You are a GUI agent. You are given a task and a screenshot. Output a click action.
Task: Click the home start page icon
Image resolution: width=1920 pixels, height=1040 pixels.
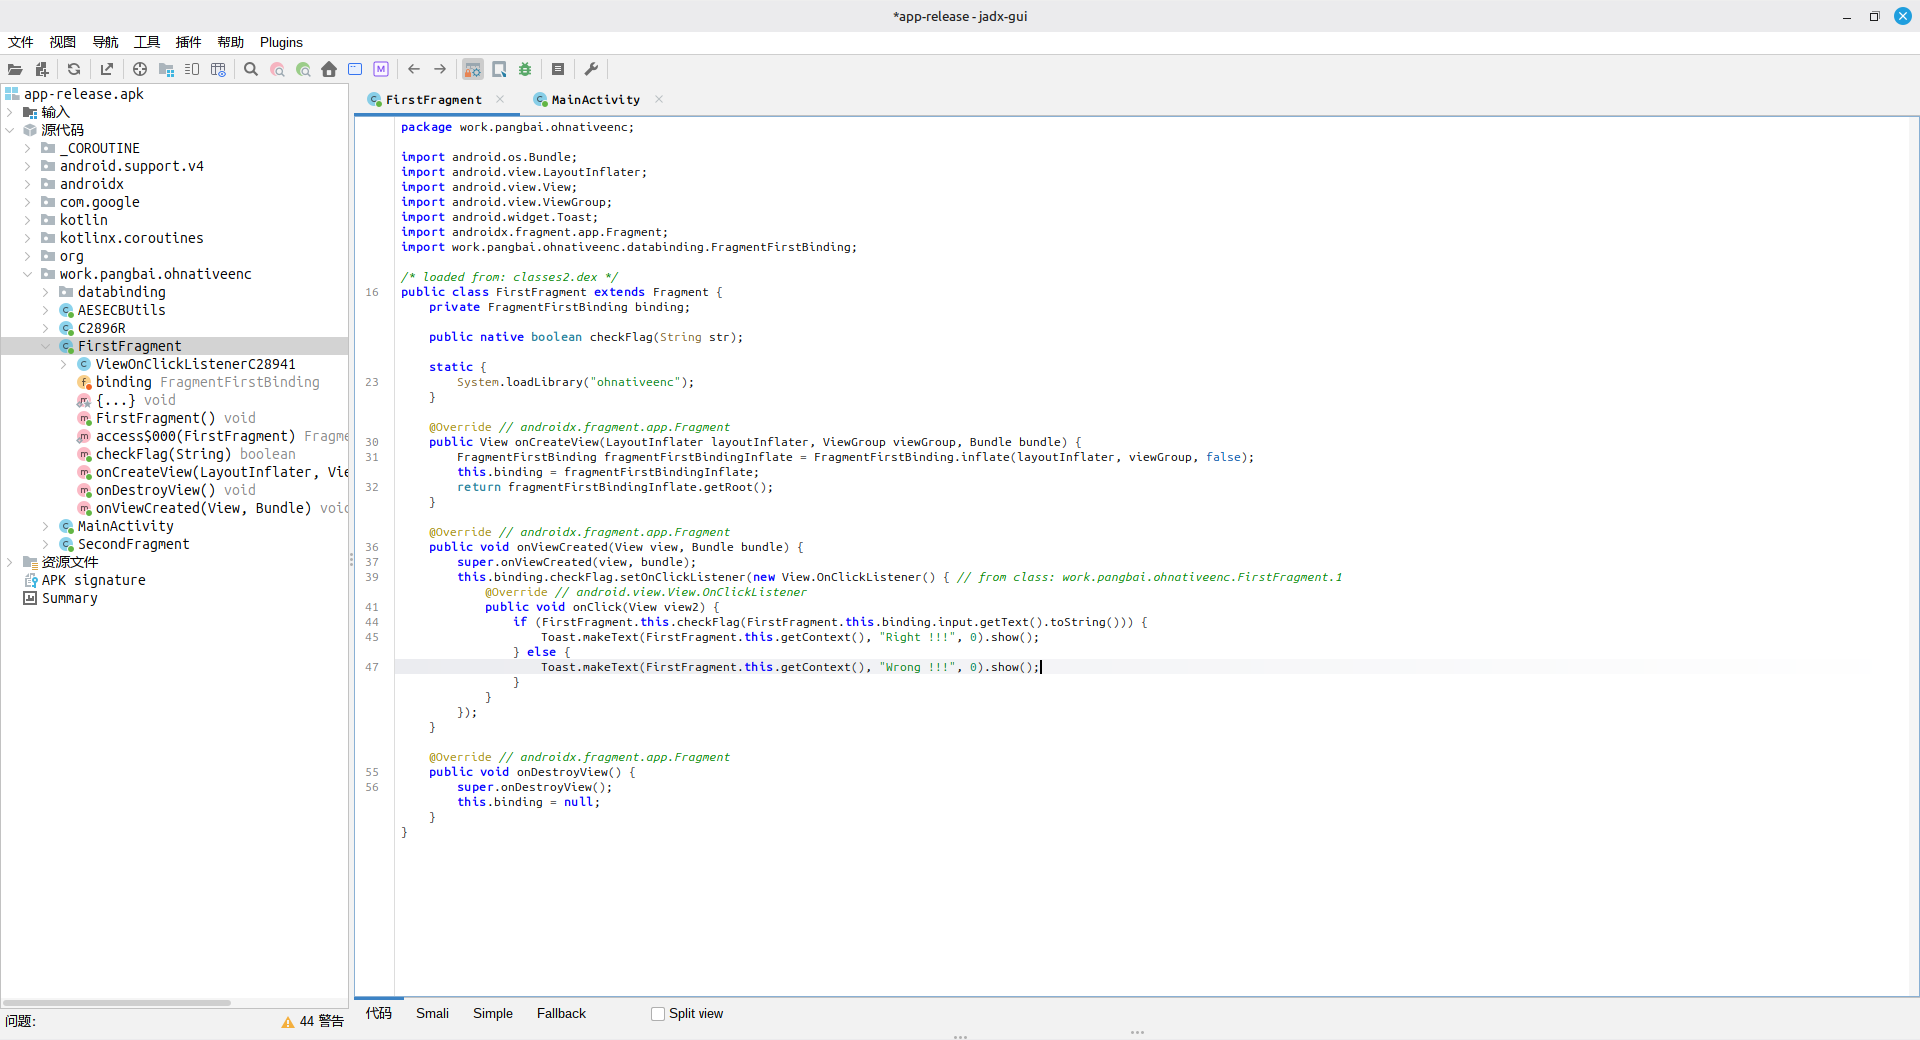329,70
